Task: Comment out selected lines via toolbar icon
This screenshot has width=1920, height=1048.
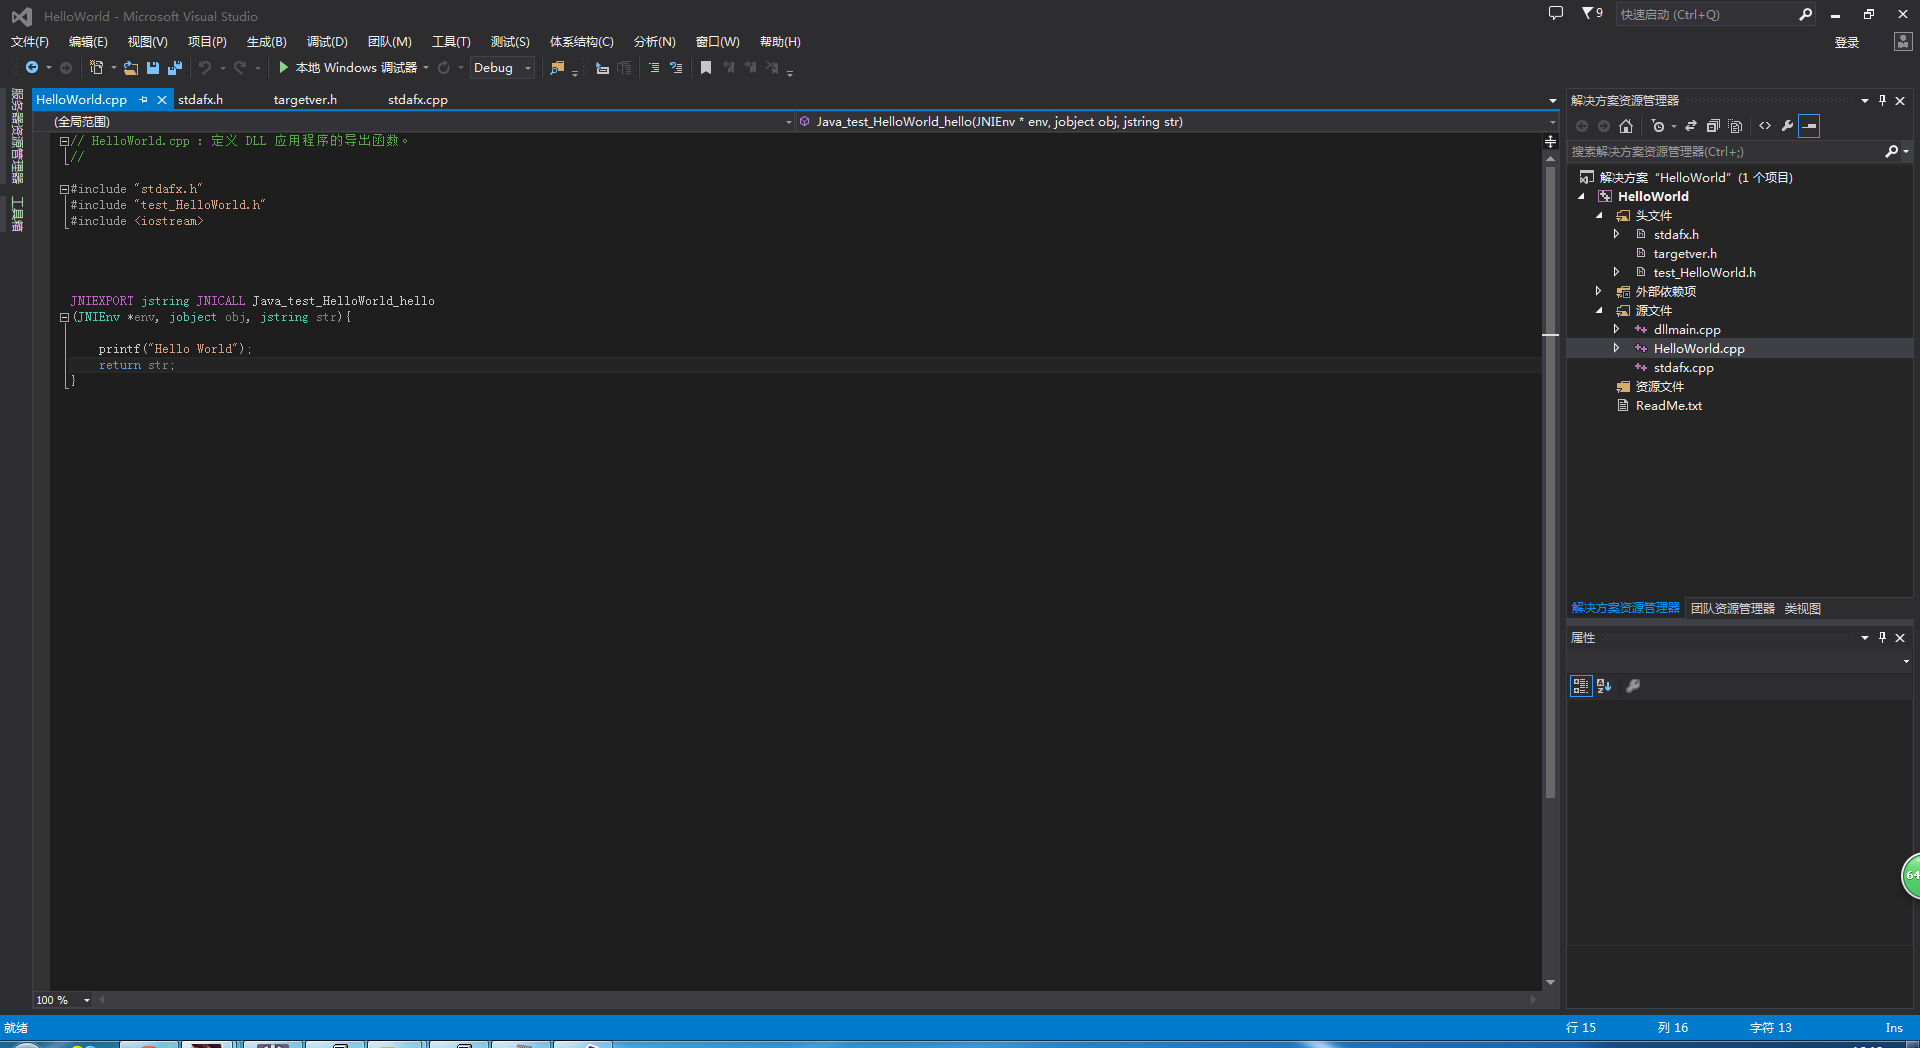Action: (x=654, y=68)
